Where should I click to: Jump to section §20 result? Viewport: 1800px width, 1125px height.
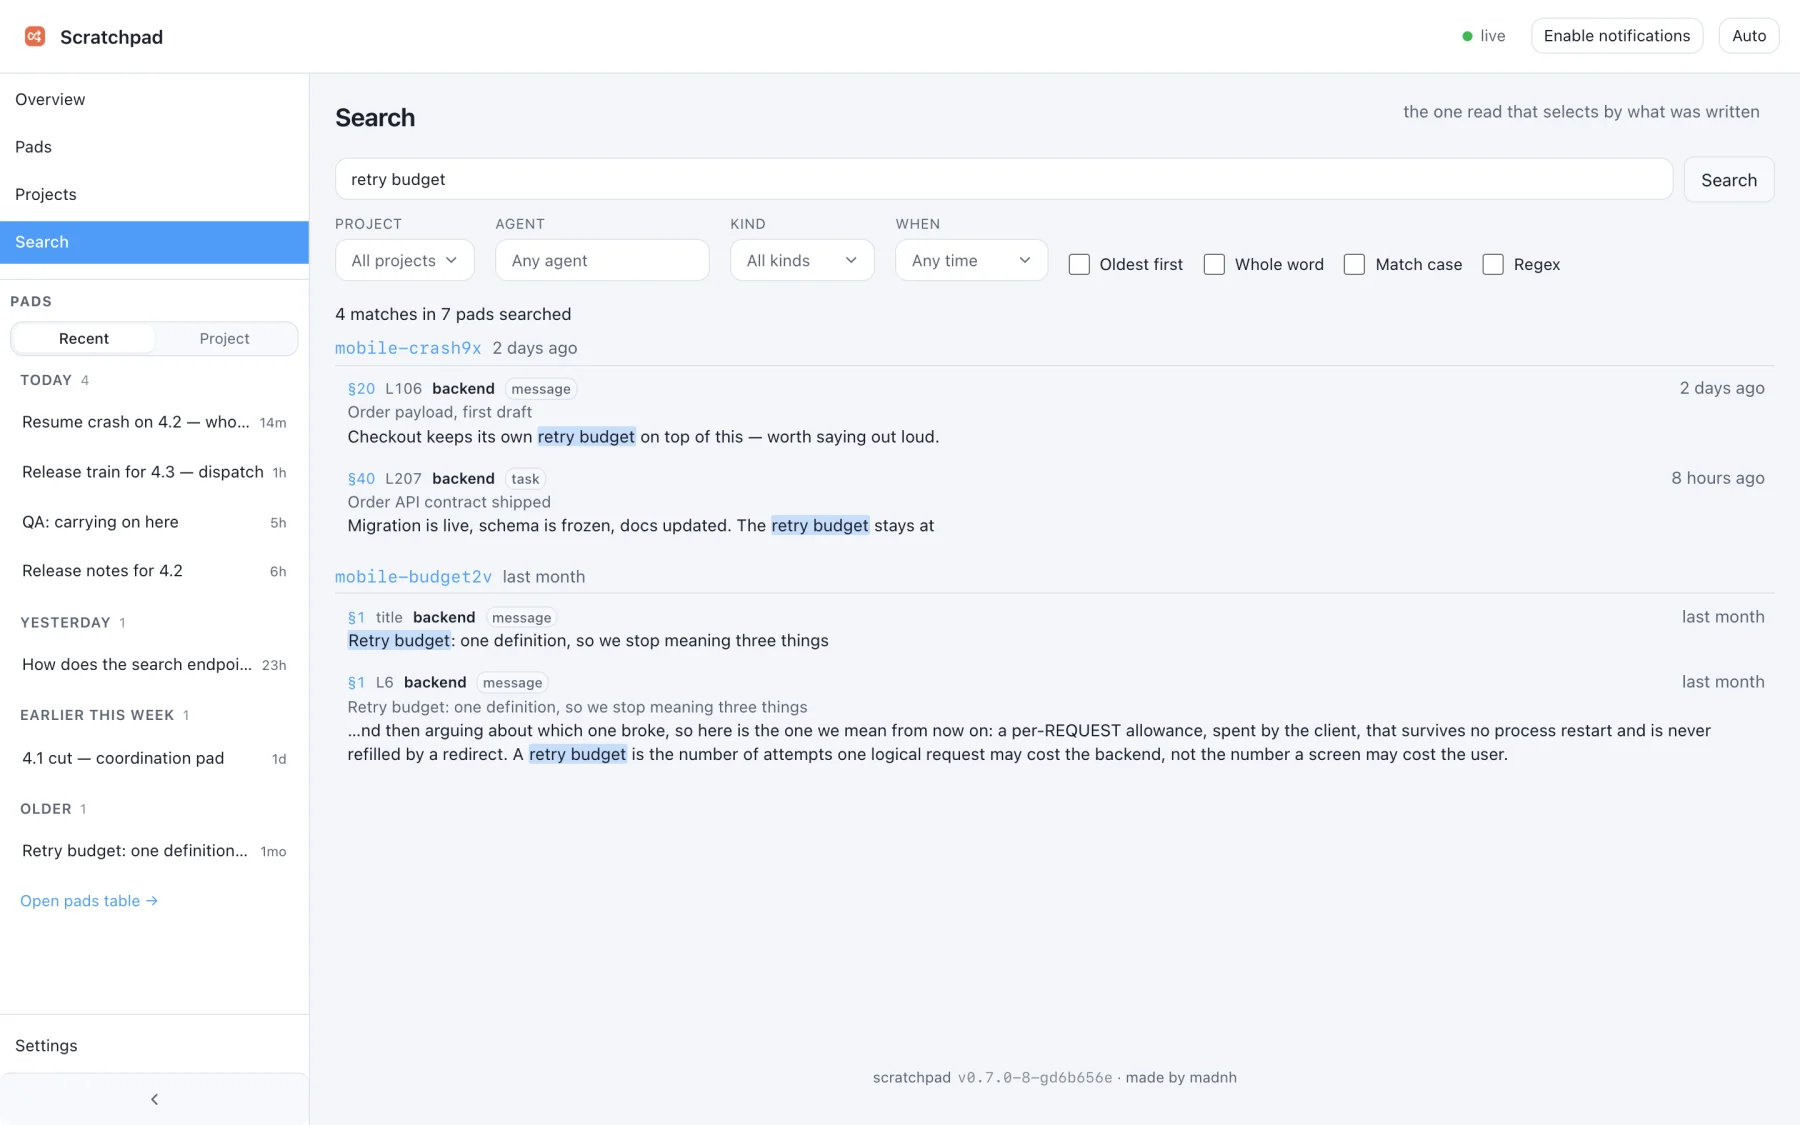(x=361, y=388)
